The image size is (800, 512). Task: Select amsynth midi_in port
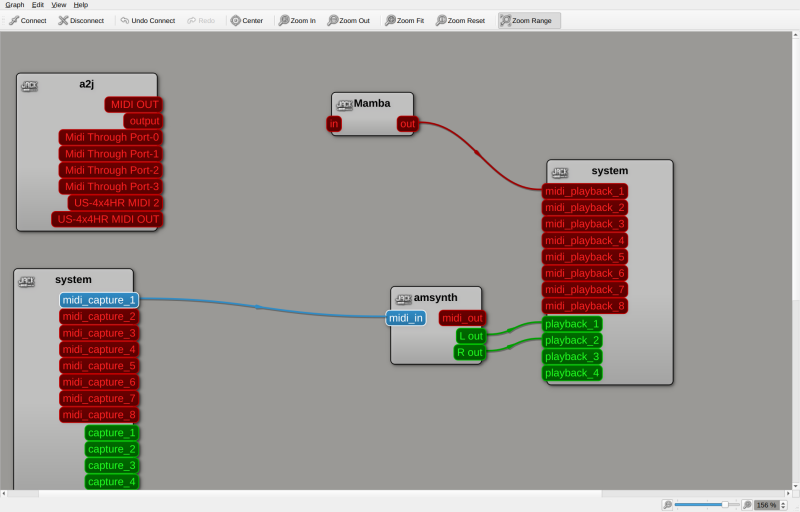click(x=406, y=318)
